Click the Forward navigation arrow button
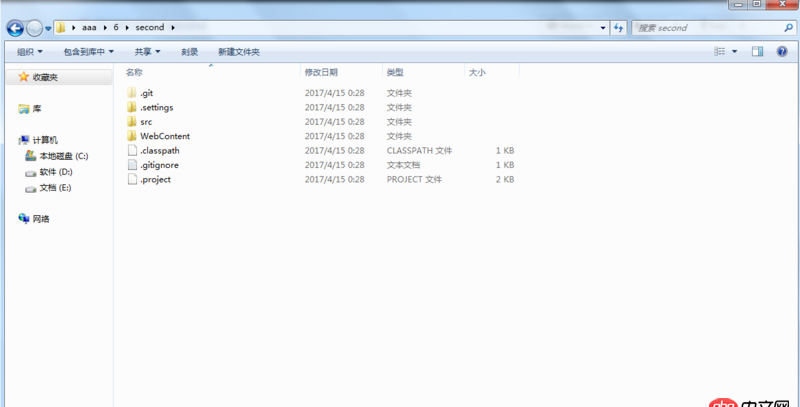The height and width of the screenshot is (407, 800). pyautogui.click(x=34, y=28)
